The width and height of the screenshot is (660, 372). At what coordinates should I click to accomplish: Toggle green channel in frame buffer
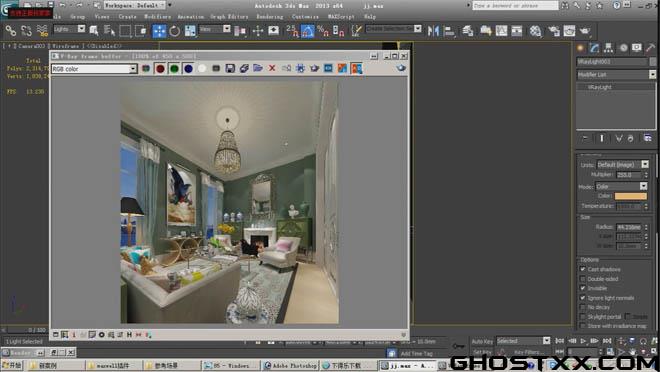[174, 69]
